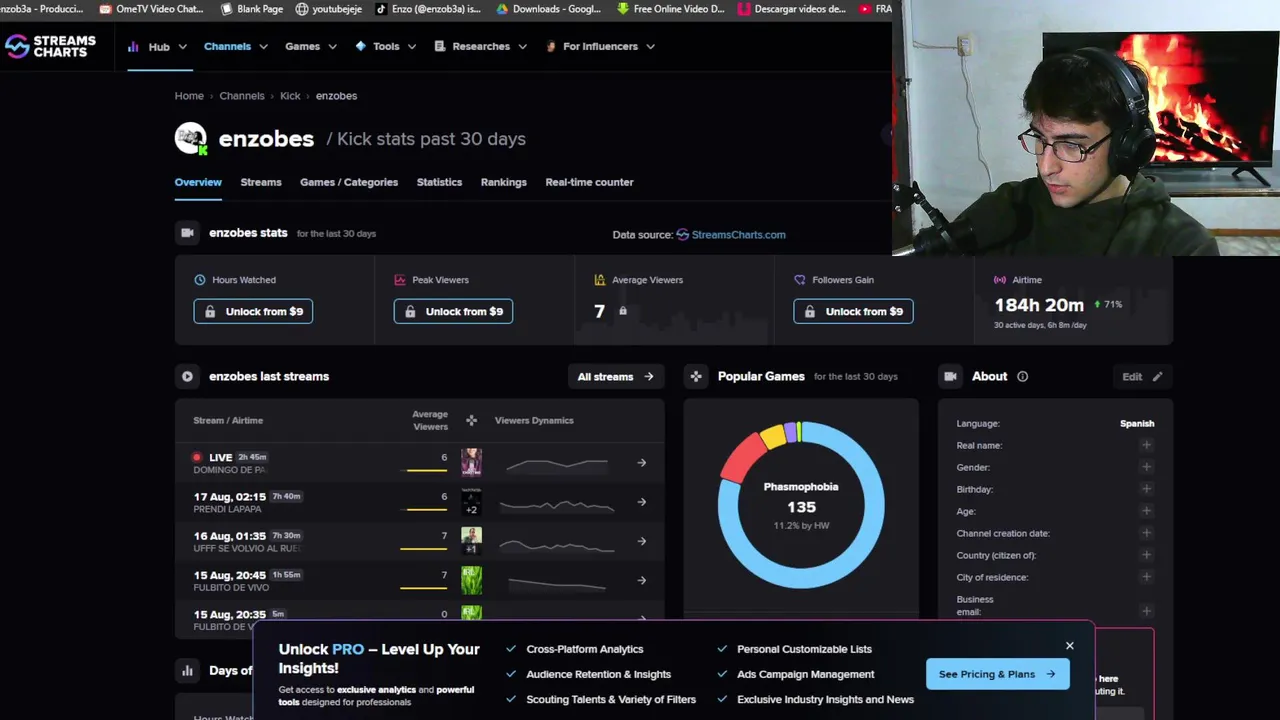Image resolution: width=1280 pixels, height=720 pixels.
Task: Click play icon beside enzobes last streams
Action: (x=187, y=377)
